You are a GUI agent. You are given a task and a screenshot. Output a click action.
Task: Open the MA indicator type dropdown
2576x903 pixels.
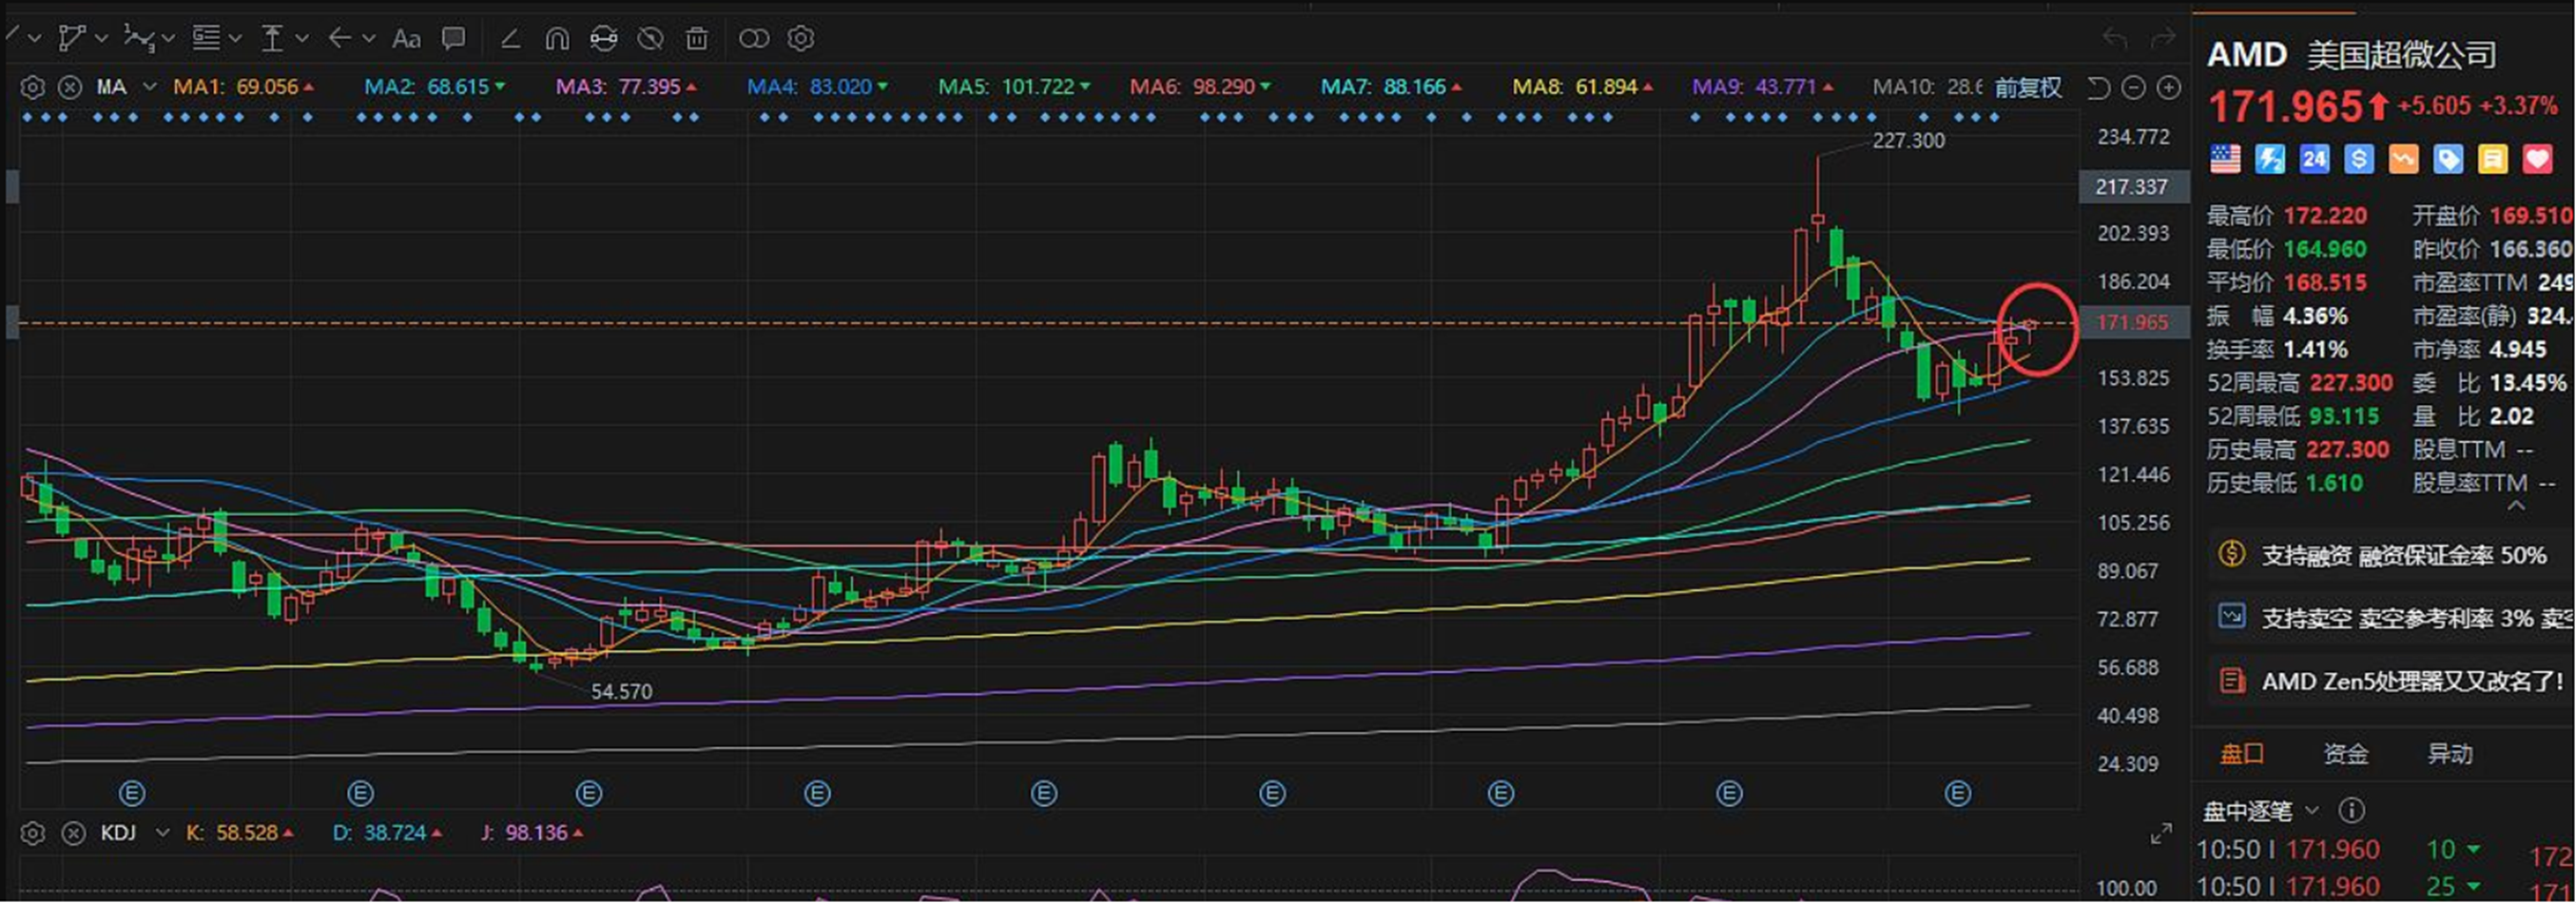tap(150, 88)
